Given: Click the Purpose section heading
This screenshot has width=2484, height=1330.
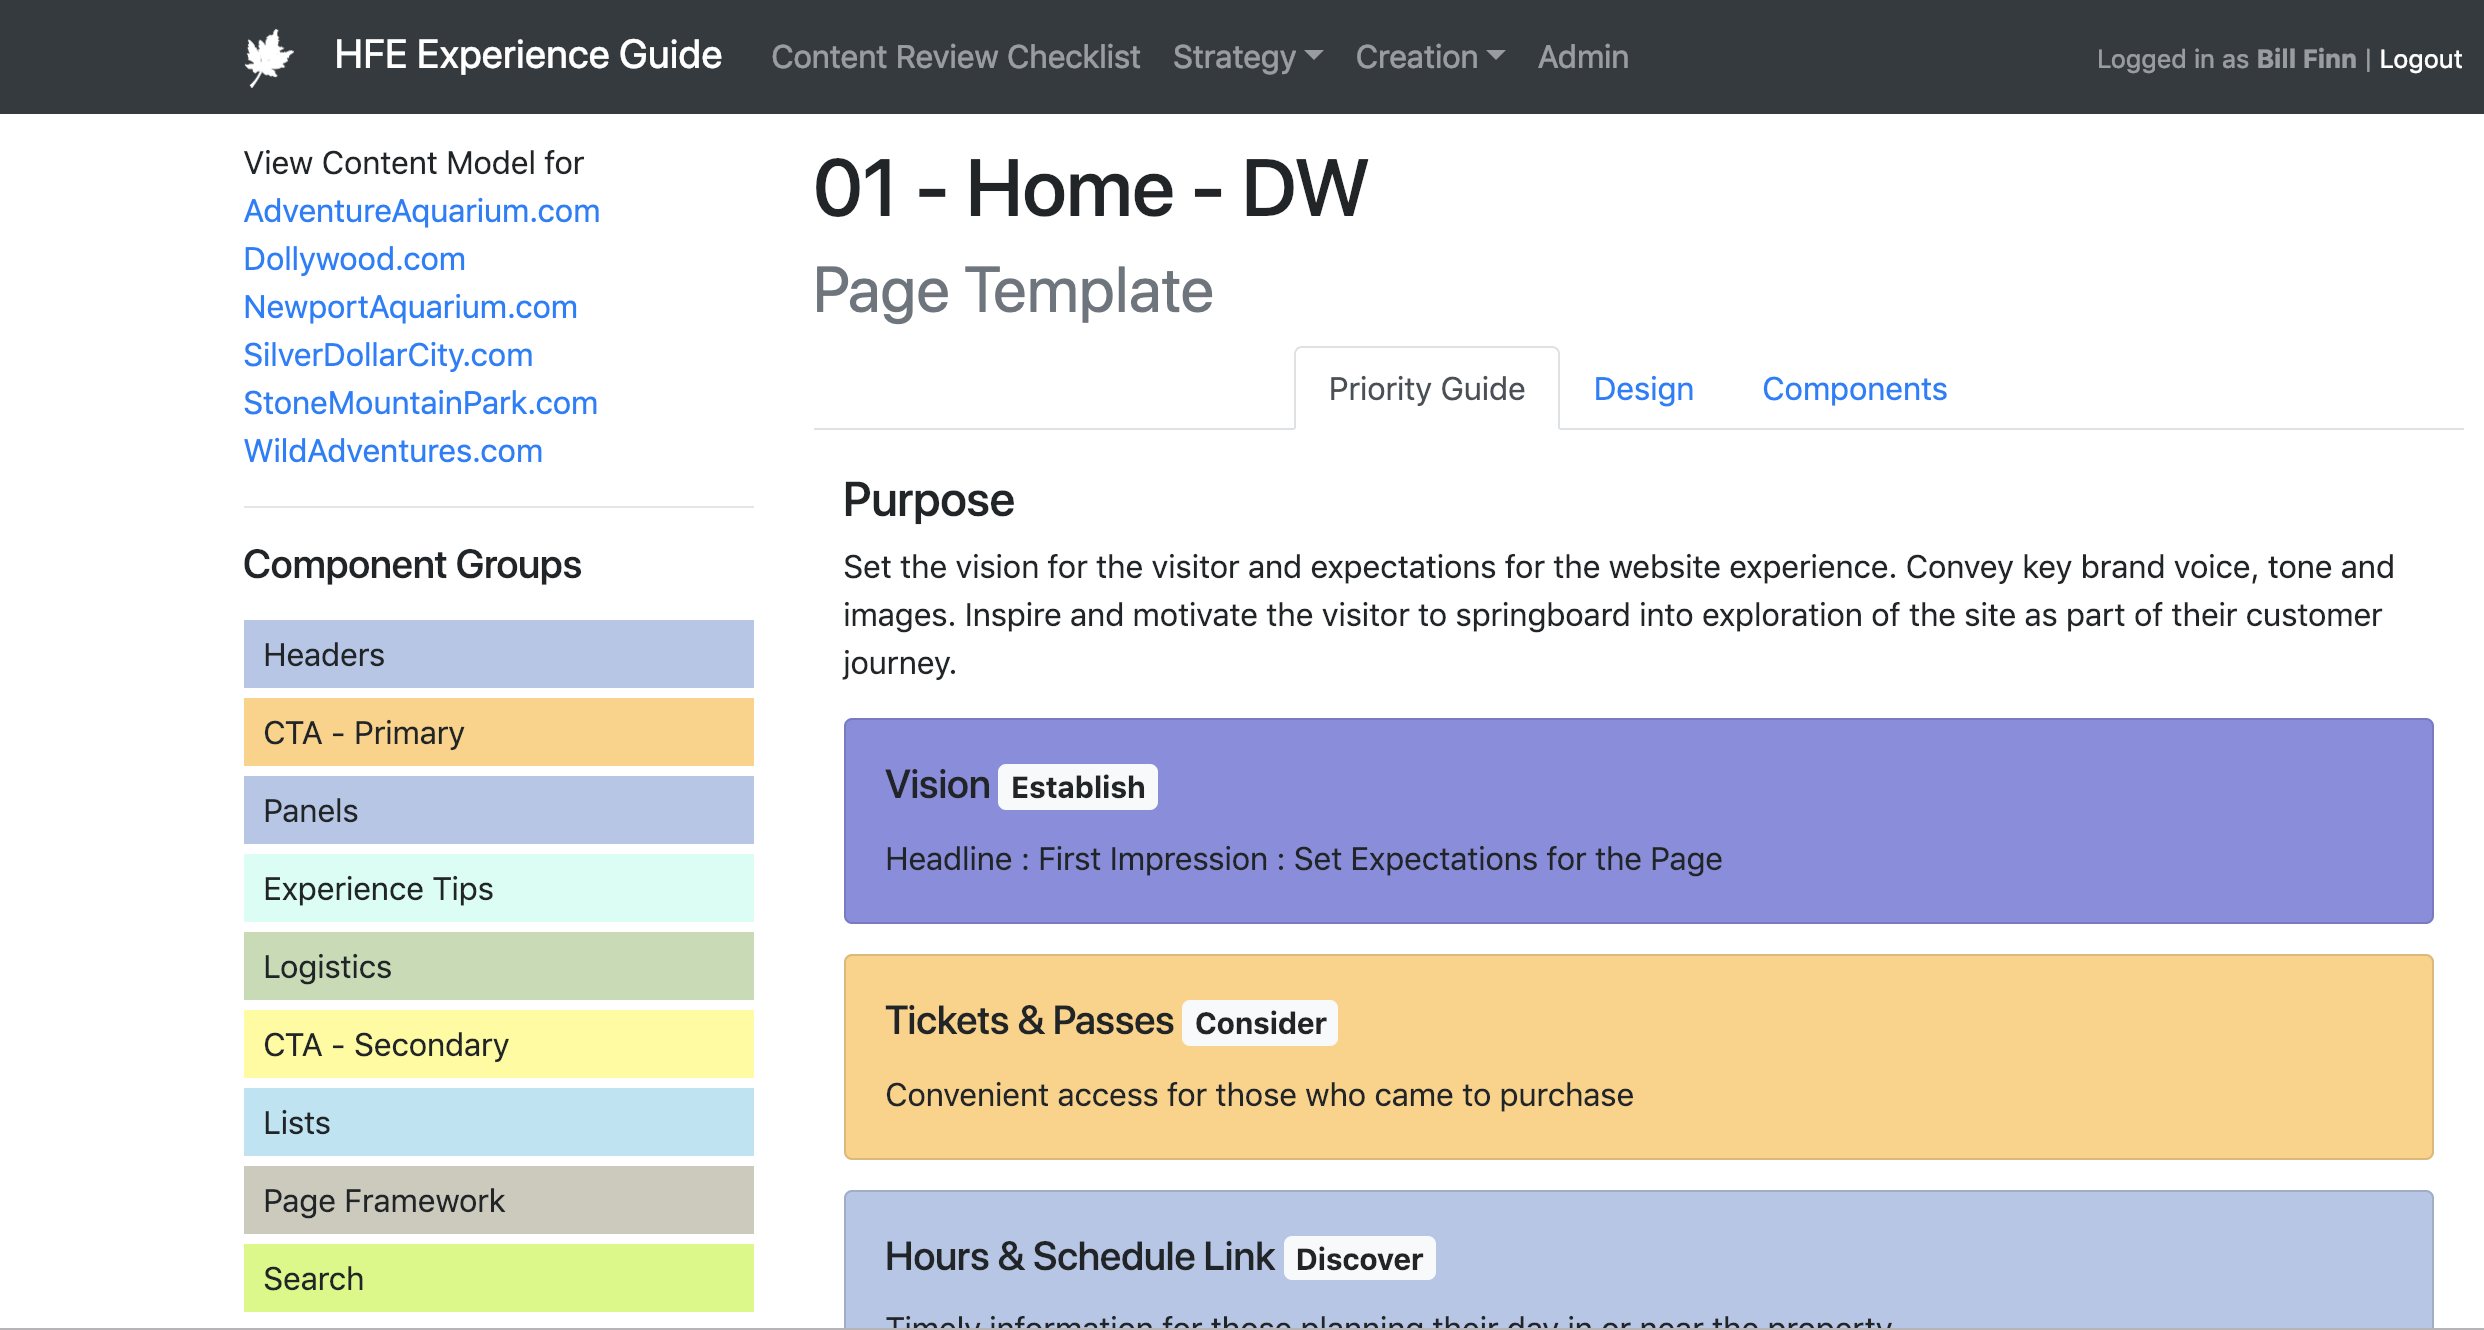Looking at the screenshot, I should tap(928, 500).
